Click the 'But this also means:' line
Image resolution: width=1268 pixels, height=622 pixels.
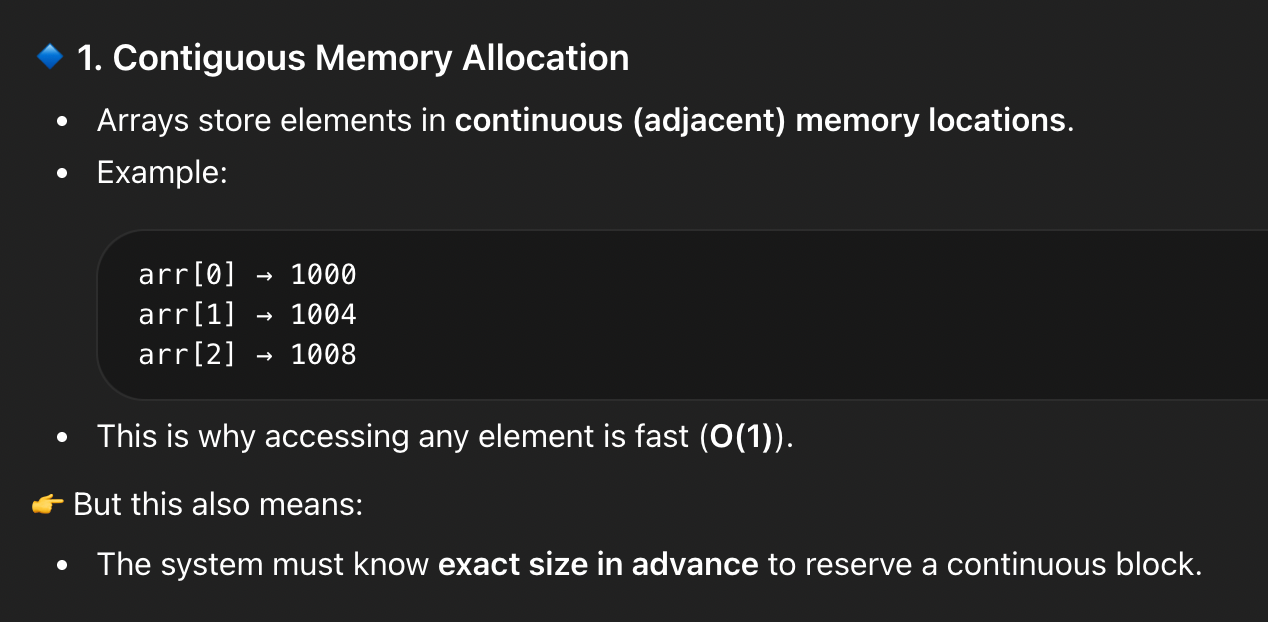click(x=217, y=504)
